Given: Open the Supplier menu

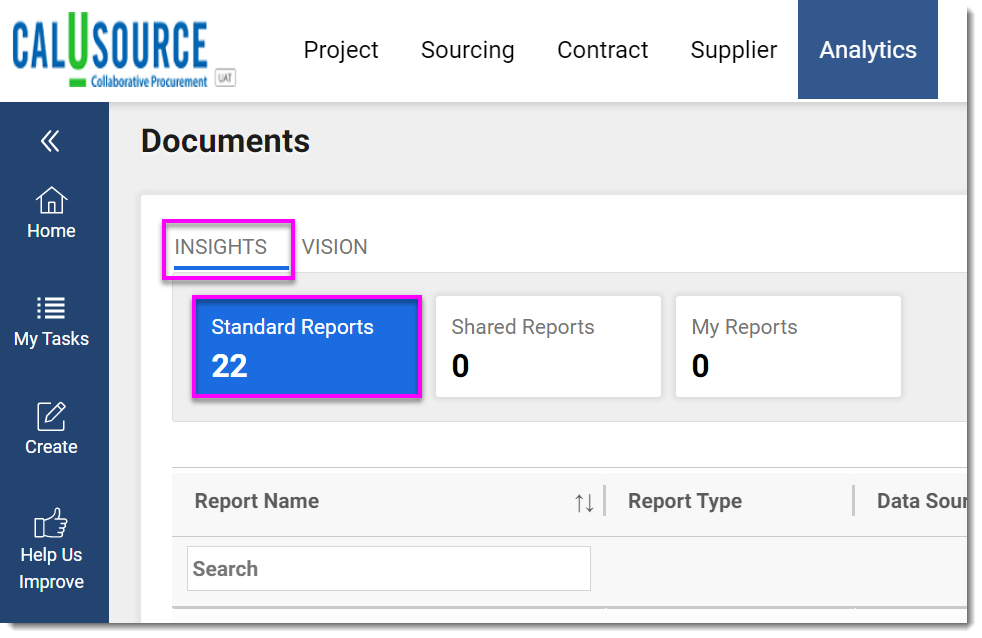Looking at the screenshot, I should pyautogui.click(x=733, y=50).
